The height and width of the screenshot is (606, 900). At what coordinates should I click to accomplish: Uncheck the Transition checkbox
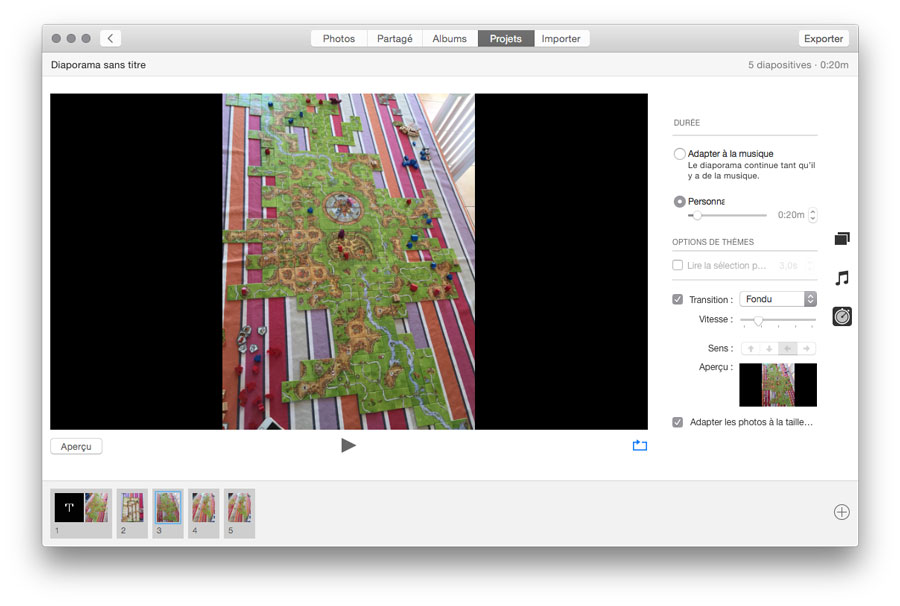[678, 300]
